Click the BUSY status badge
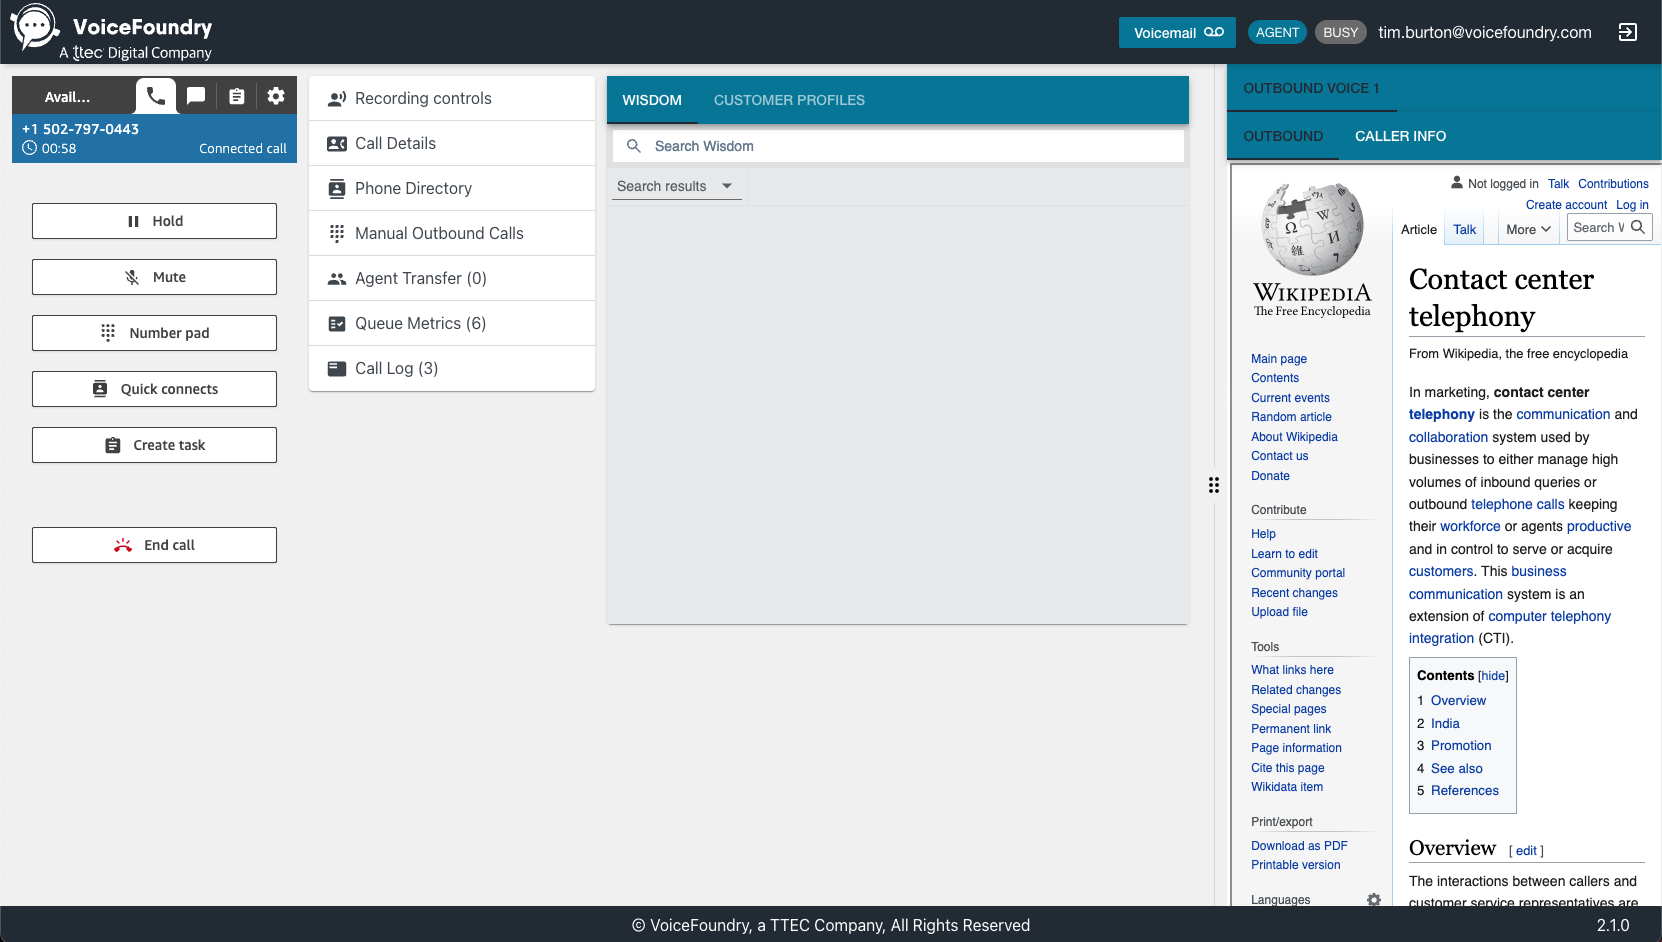This screenshot has height=942, width=1662. (x=1340, y=32)
